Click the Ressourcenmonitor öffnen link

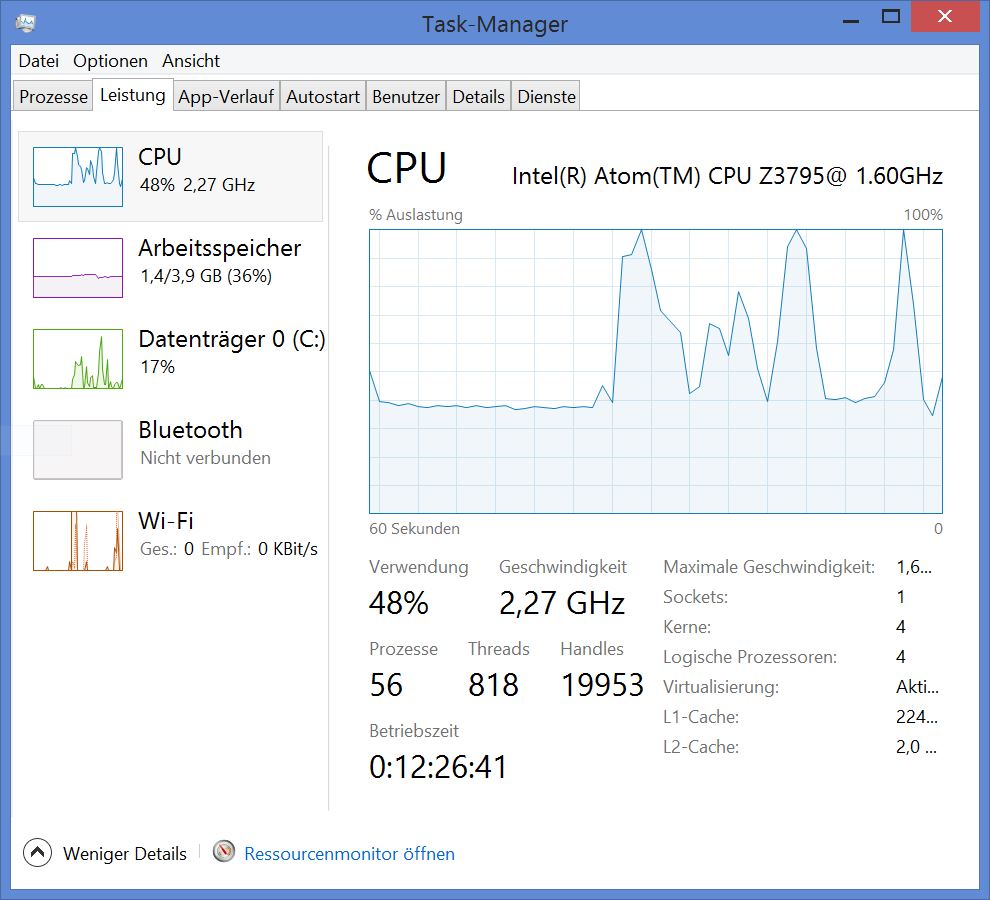pos(349,854)
